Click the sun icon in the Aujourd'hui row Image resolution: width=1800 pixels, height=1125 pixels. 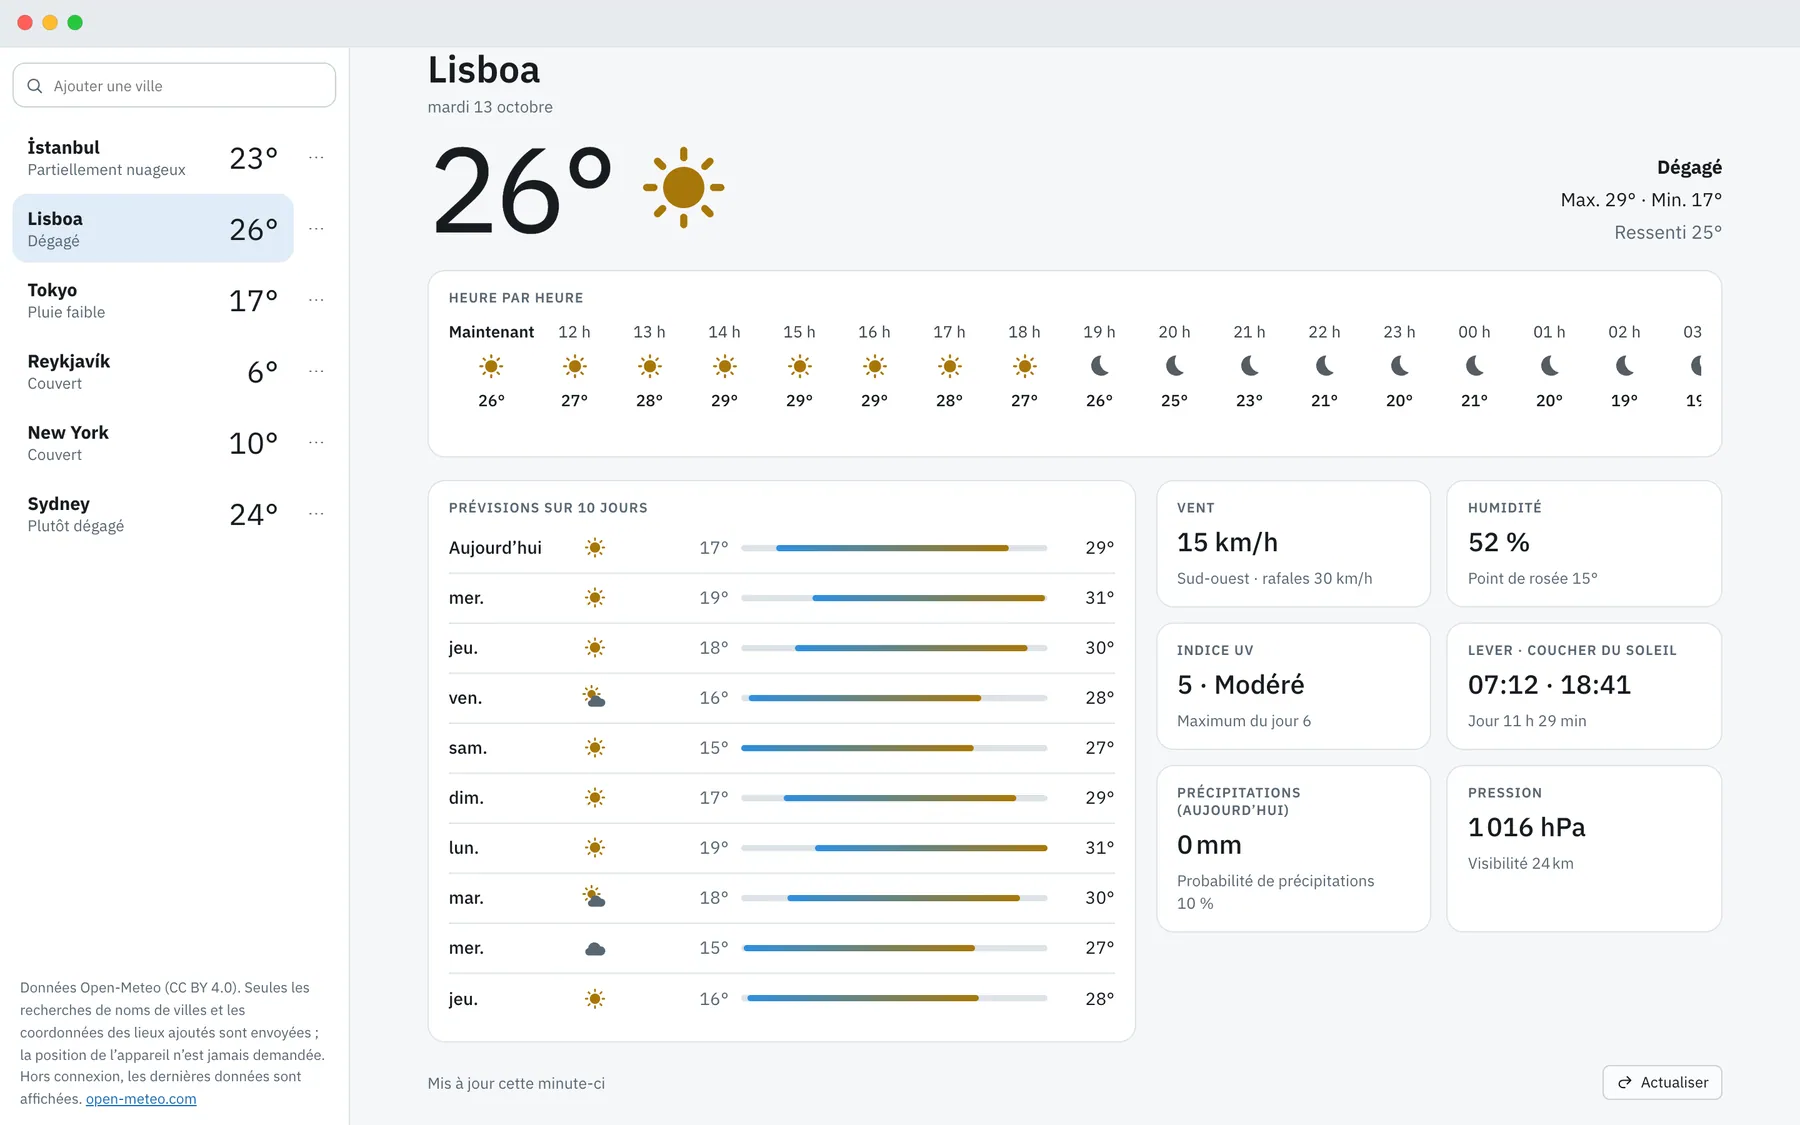[x=595, y=548]
